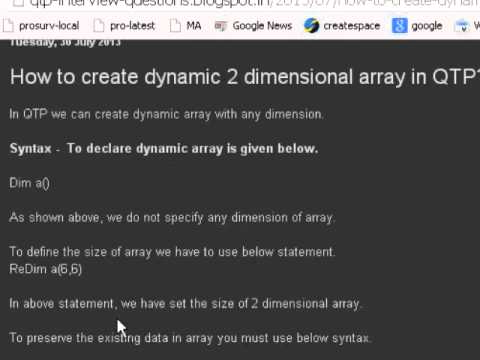The image size is (480, 360).
Task: Click the page icon beside MA
Action: tap(175, 26)
